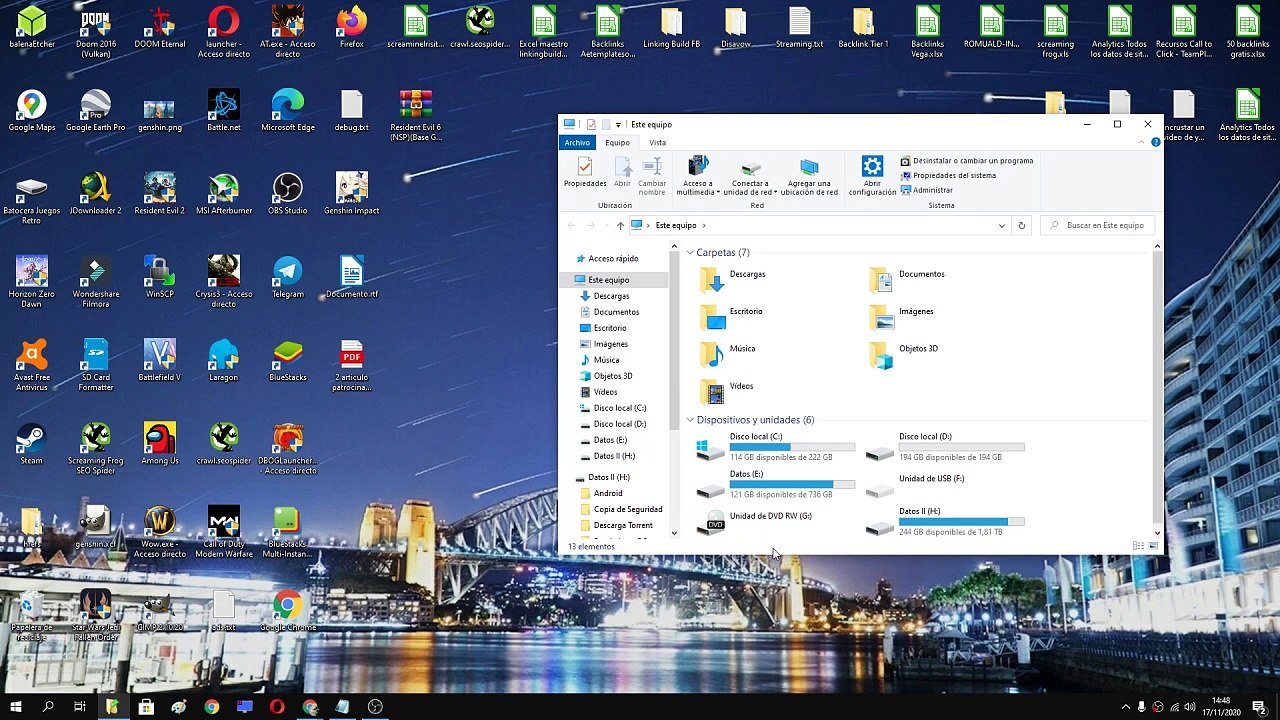The image size is (1280, 720).
Task: Open the Vista ribbon tab
Action: click(x=657, y=143)
